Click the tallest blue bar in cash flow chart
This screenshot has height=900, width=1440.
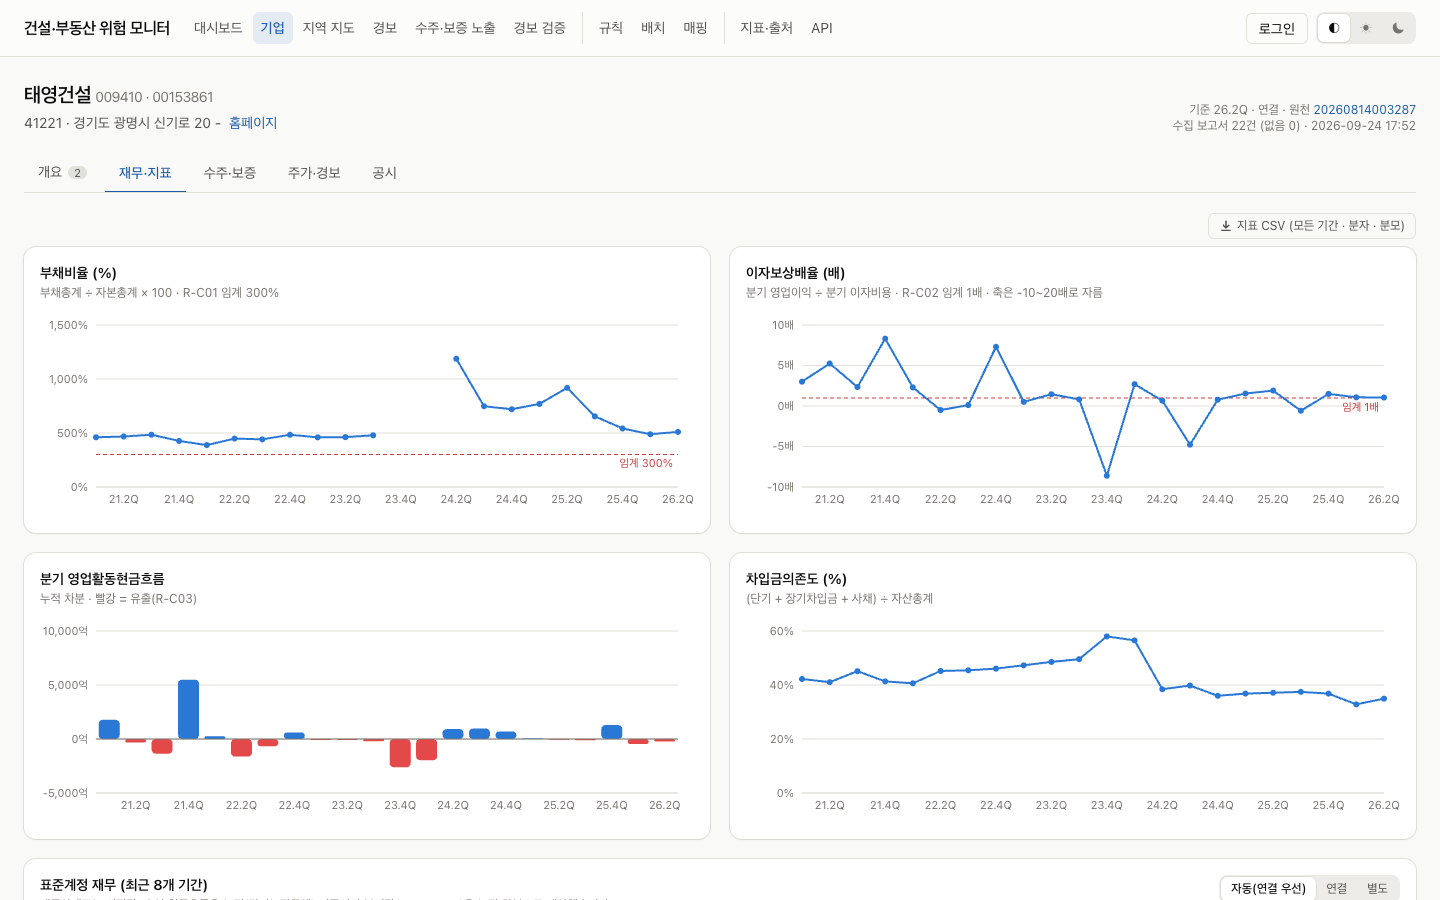pos(188,709)
